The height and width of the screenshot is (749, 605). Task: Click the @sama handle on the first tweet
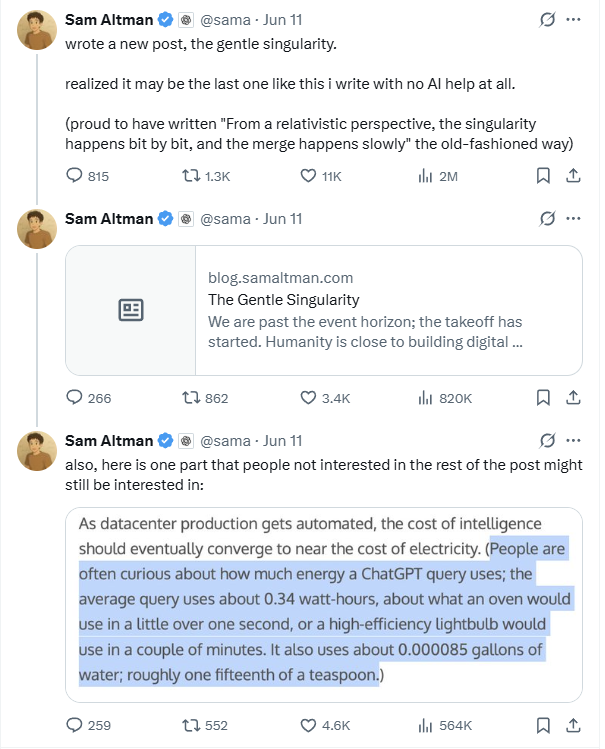[x=228, y=19]
